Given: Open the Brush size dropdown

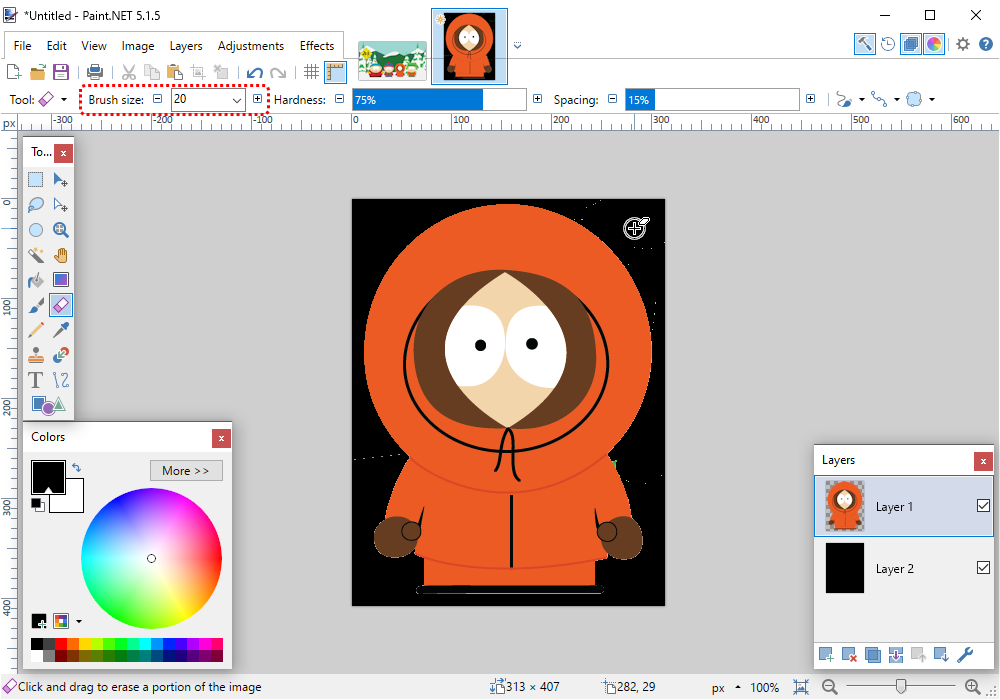Looking at the screenshot, I should (x=237, y=100).
